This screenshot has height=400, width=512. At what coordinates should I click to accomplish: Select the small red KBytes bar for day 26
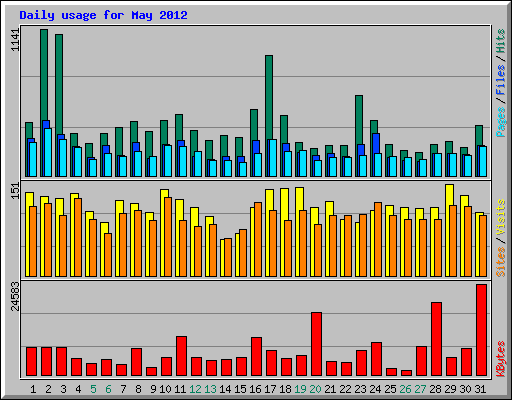[406, 373]
